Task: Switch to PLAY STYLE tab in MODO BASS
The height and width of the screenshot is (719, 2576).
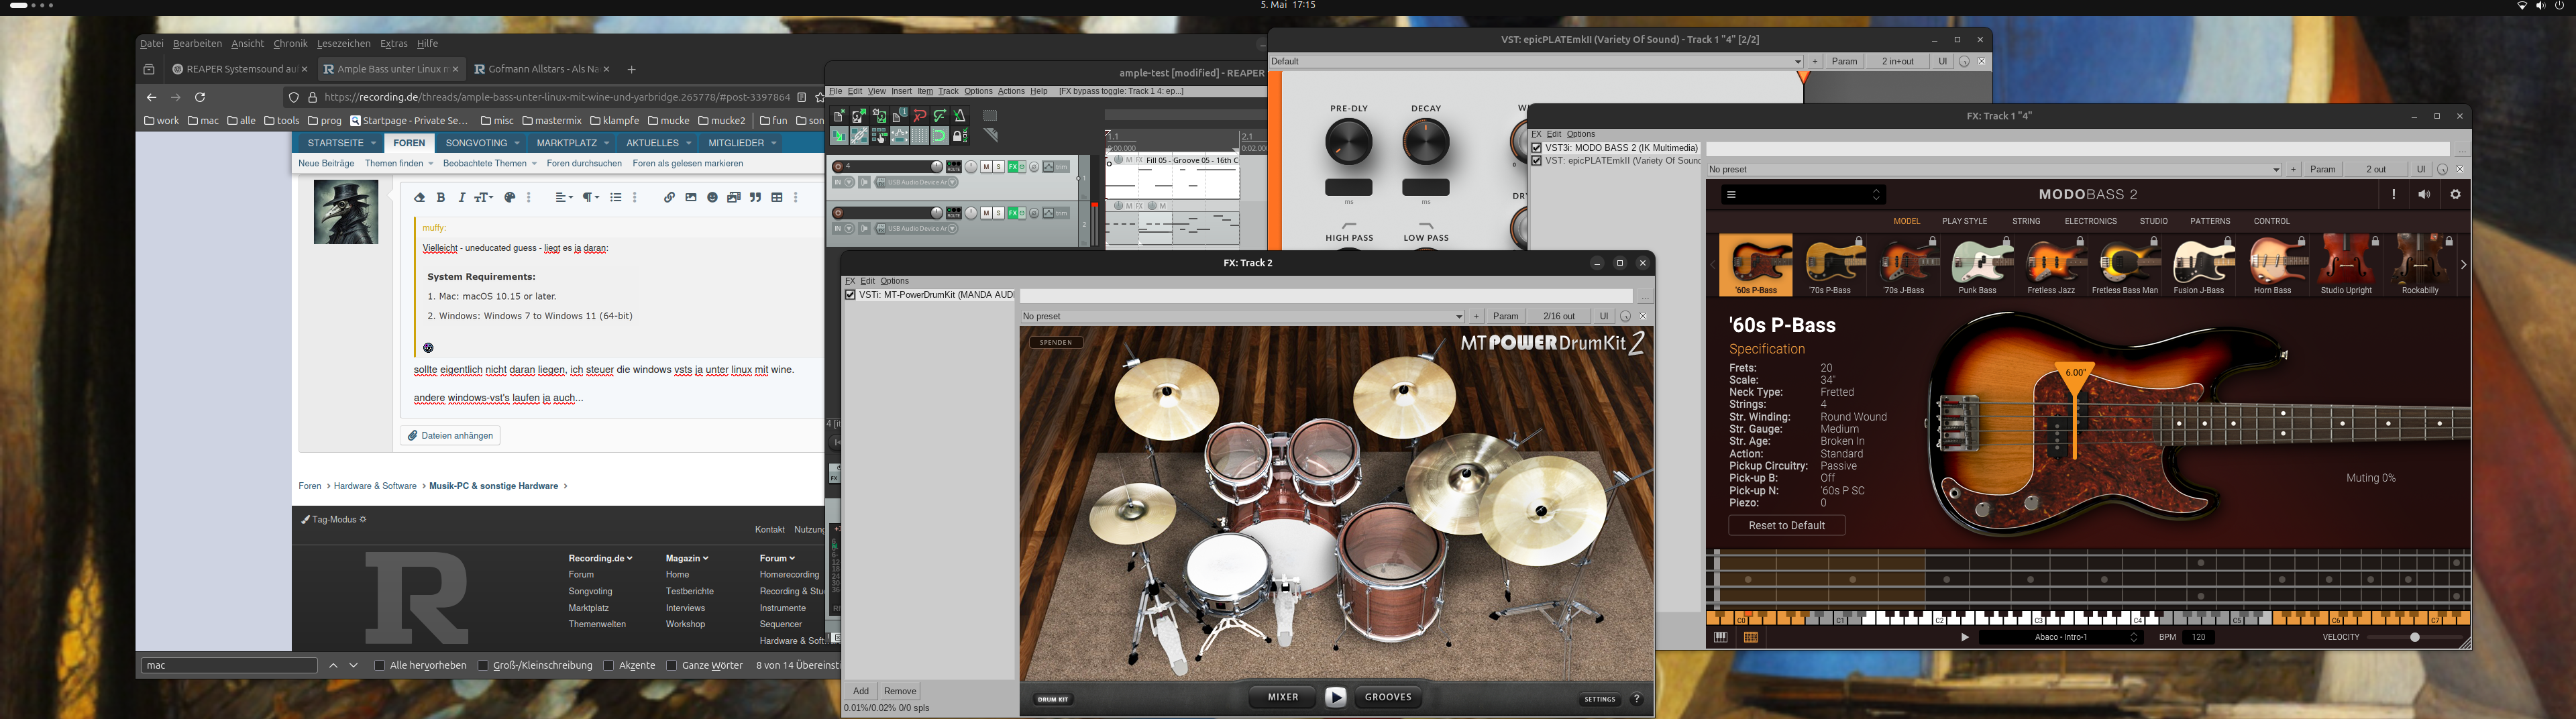Action: point(1964,221)
